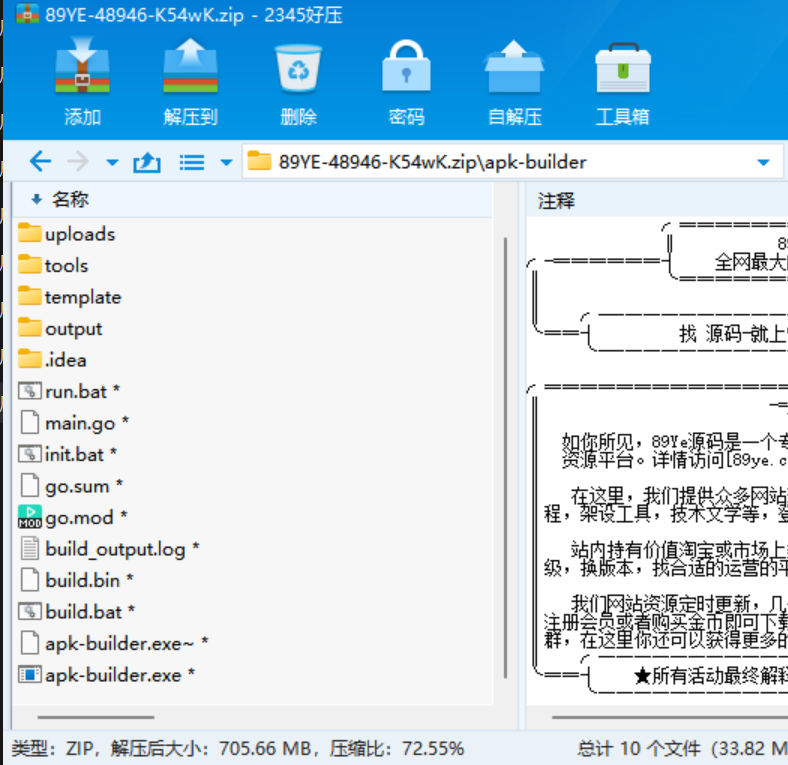Click the 自解压 (Self-extract) icon
788x765 pixels.
pos(514,70)
